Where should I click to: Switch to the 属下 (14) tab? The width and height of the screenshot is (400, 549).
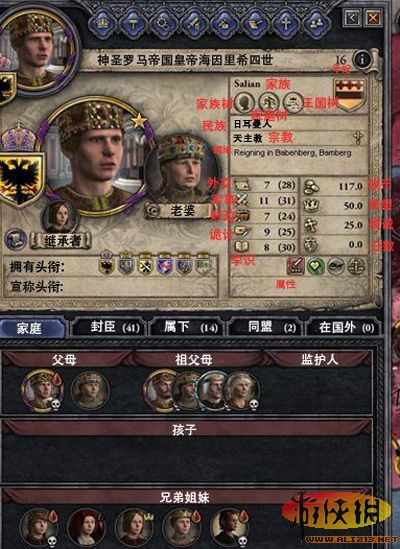[188, 327]
